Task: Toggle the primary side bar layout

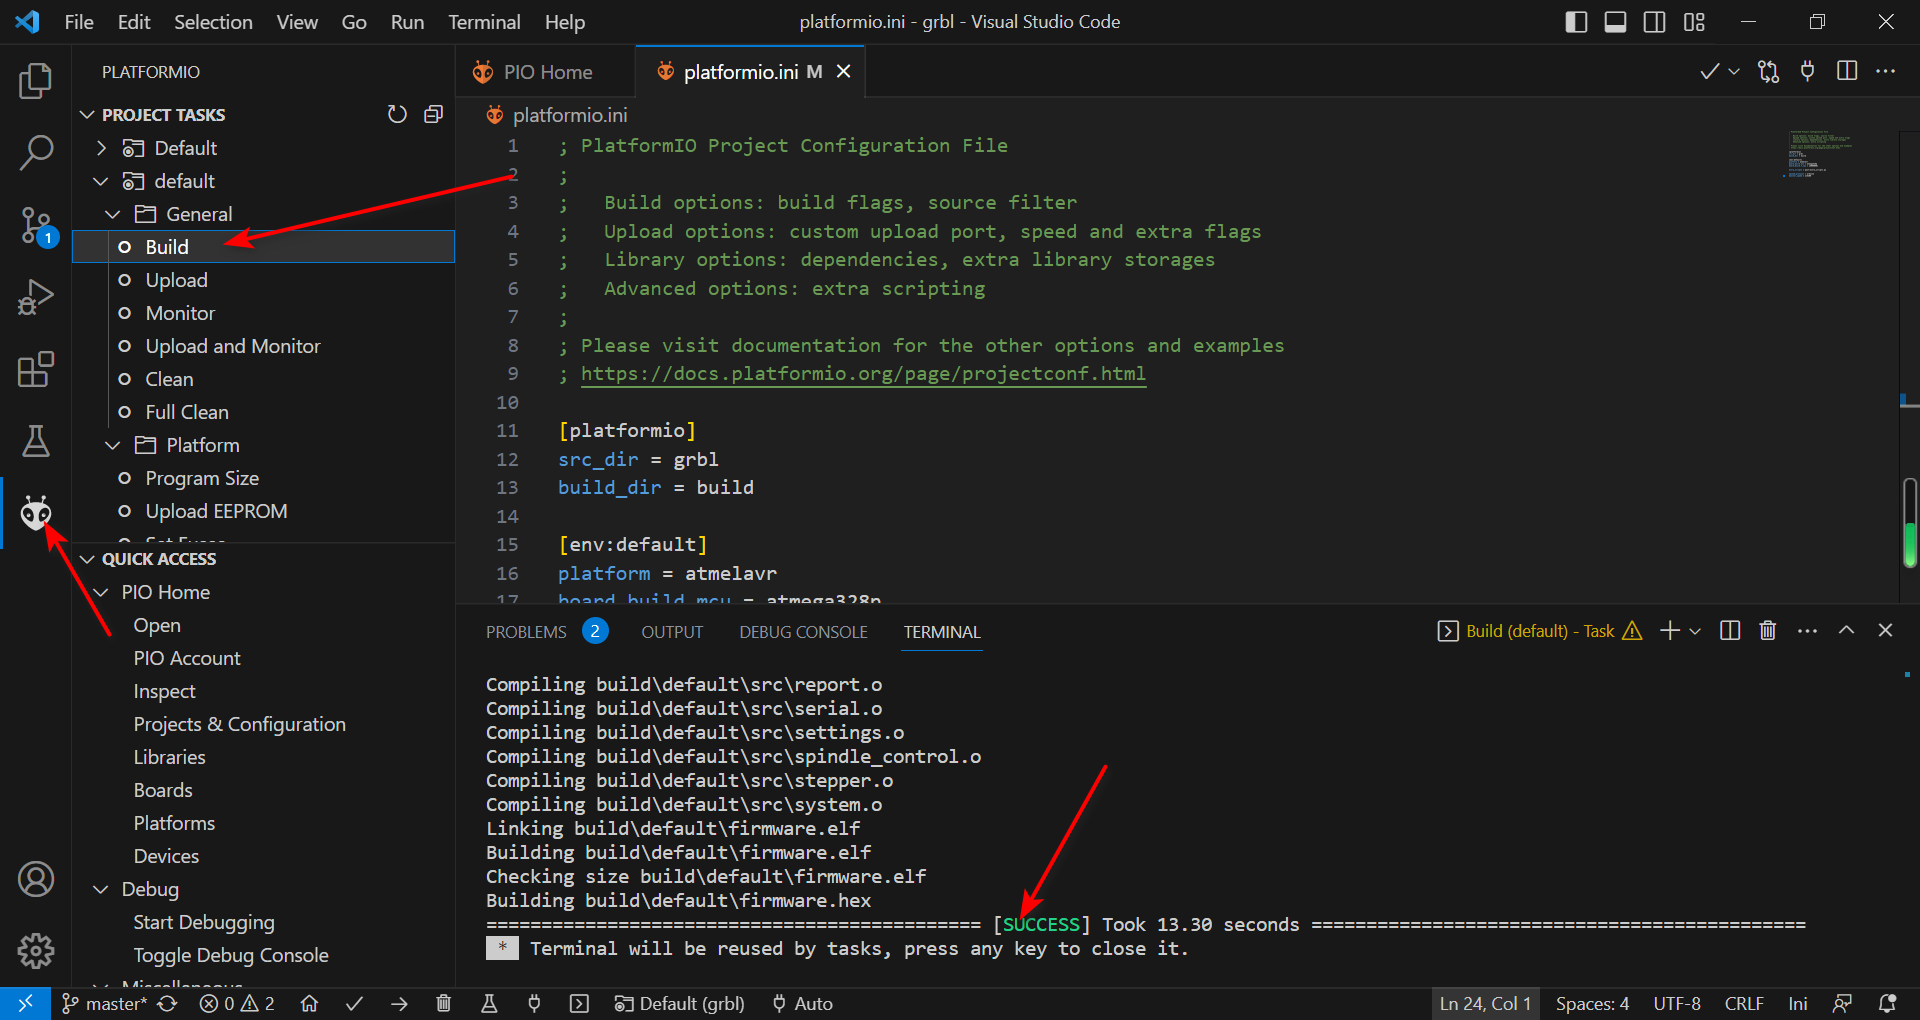Action: (x=1576, y=22)
